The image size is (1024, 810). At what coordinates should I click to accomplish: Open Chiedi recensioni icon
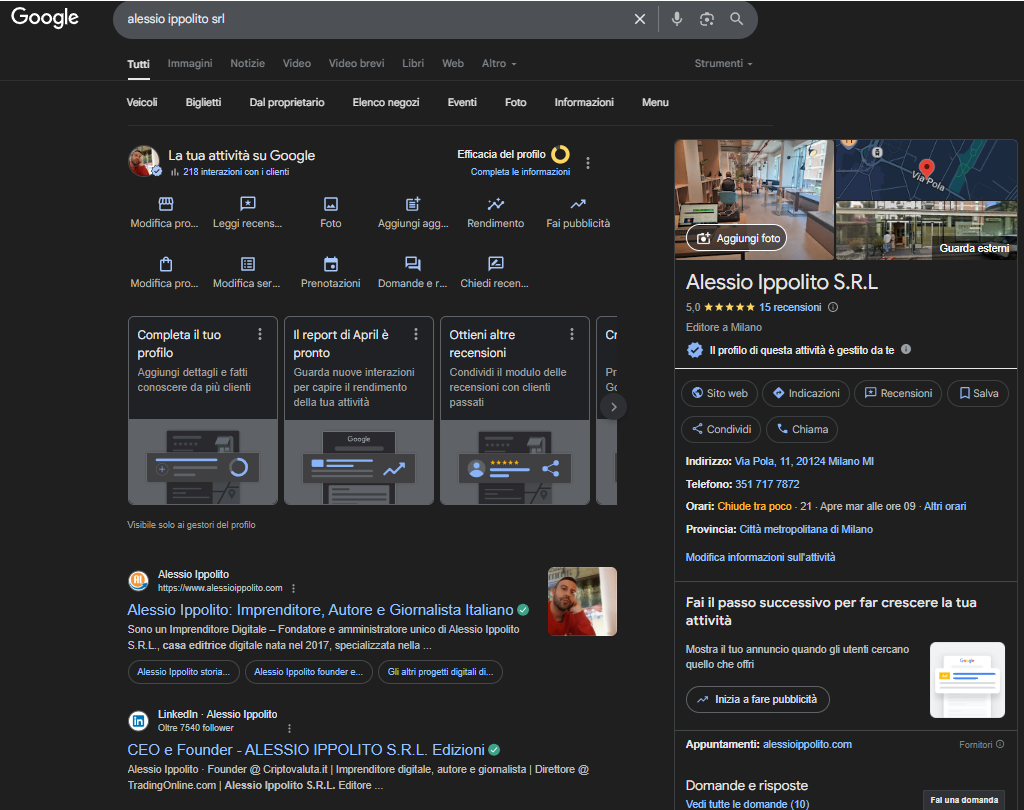click(x=496, y=264)
